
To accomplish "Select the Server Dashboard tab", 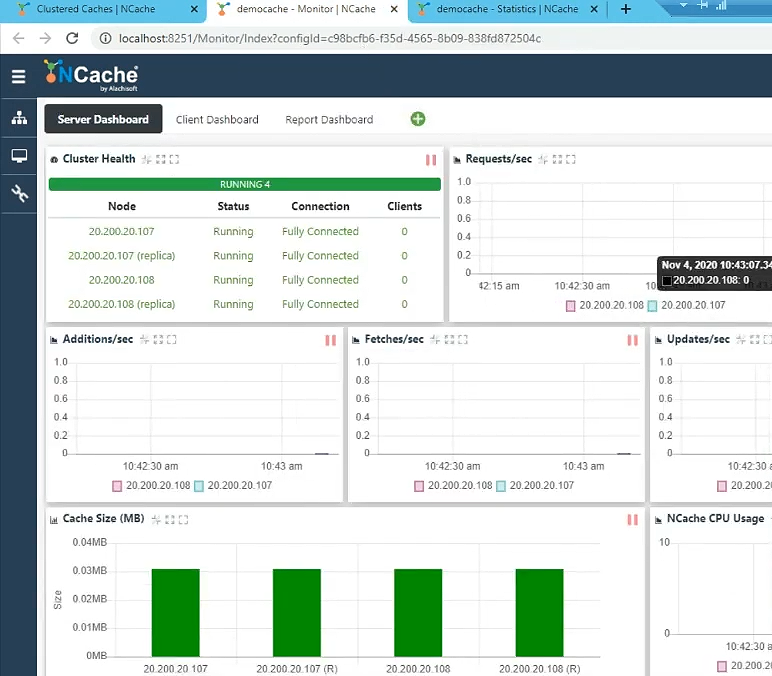I will tap(103, 119).
